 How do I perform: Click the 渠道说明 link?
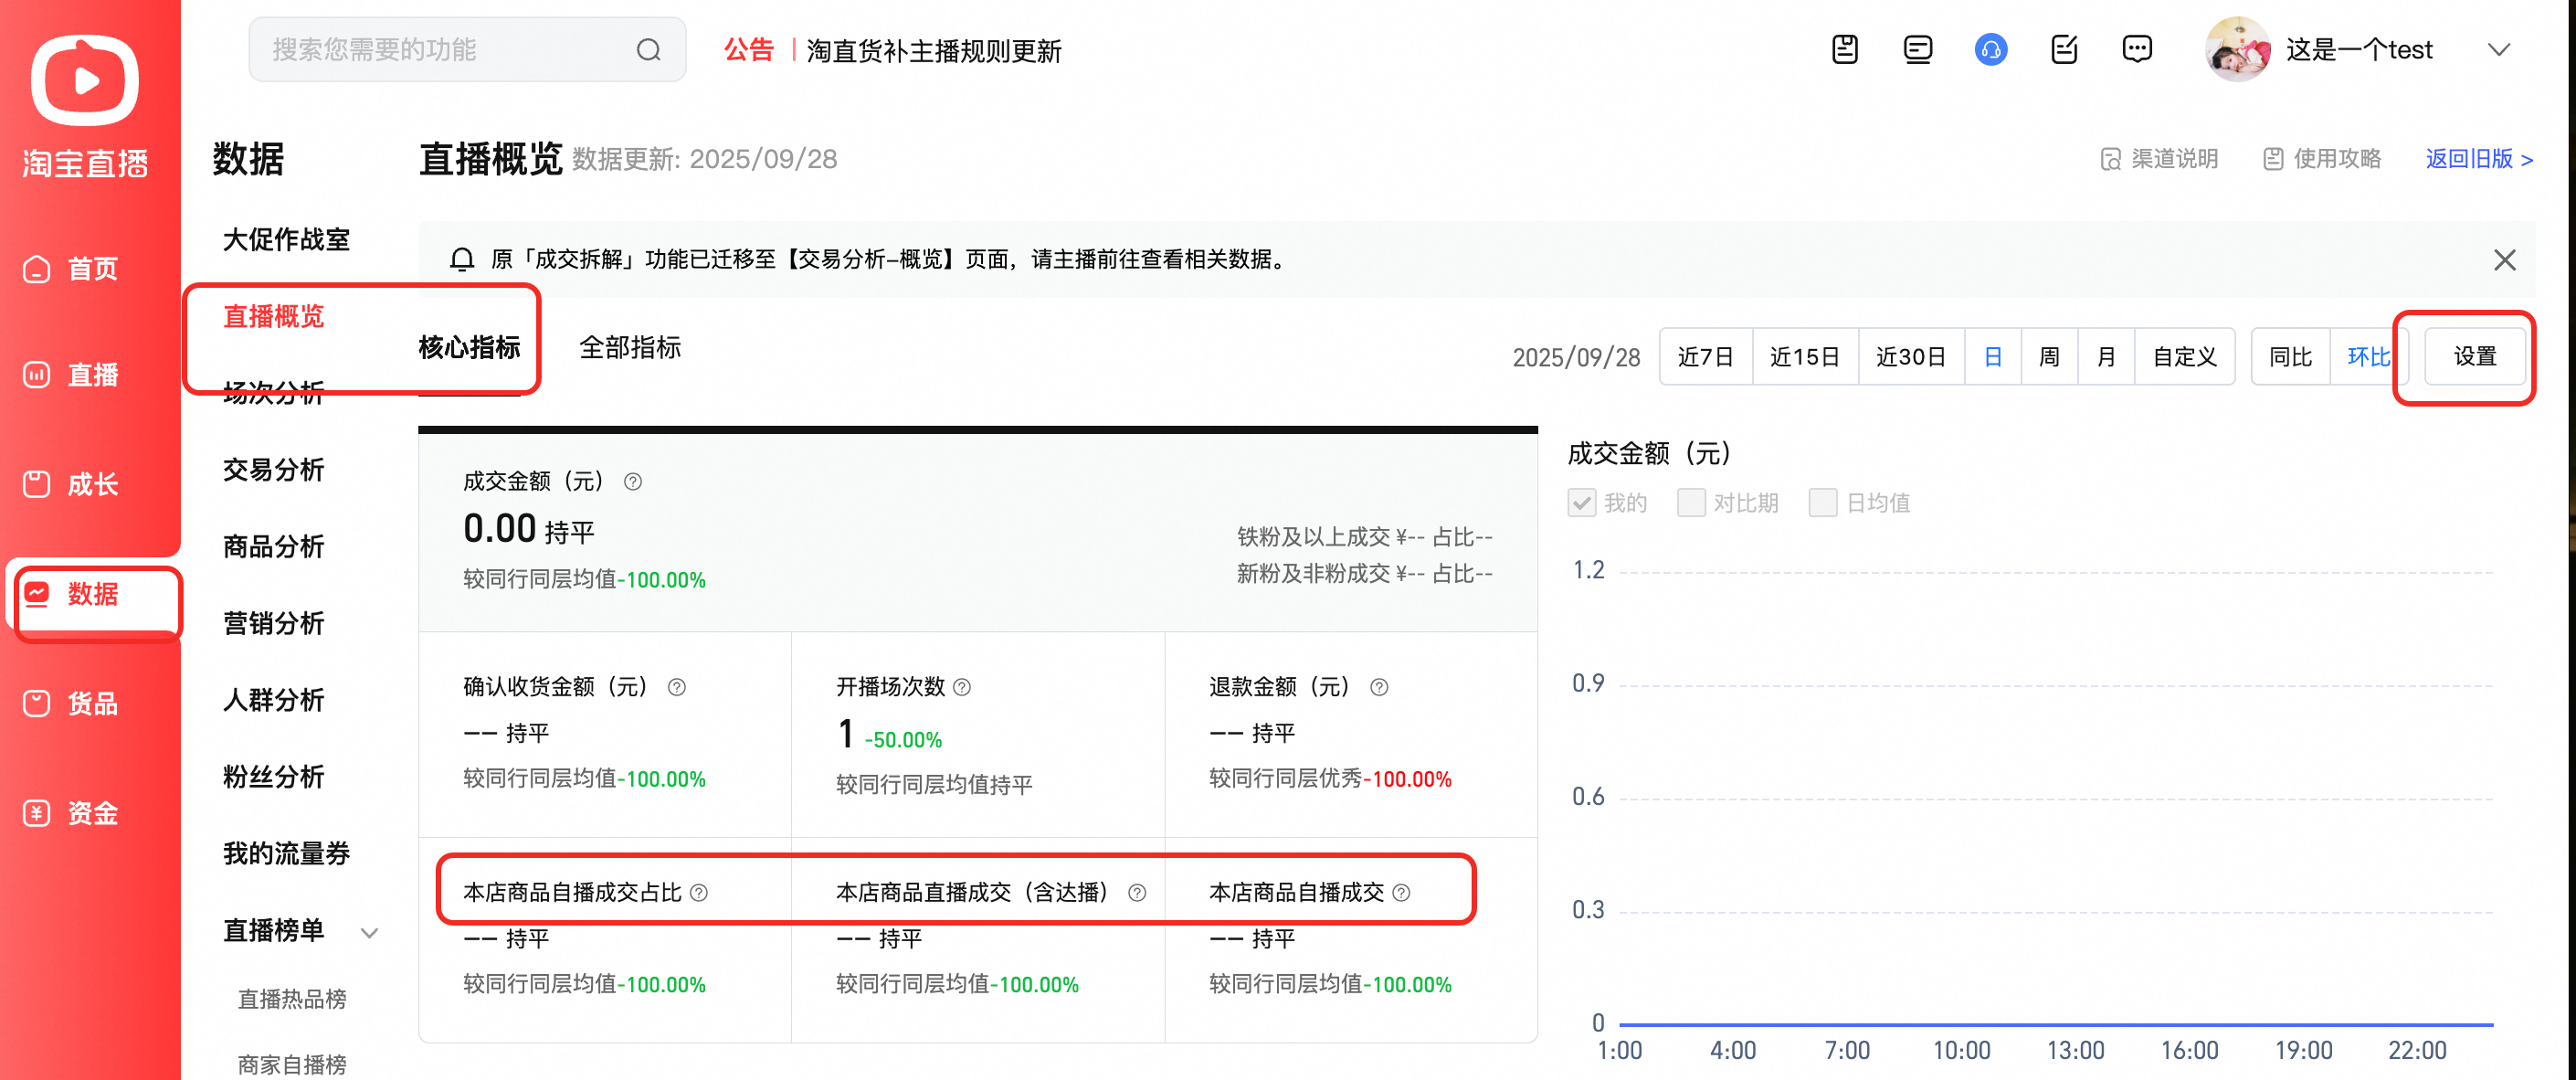click(2159, 159)
